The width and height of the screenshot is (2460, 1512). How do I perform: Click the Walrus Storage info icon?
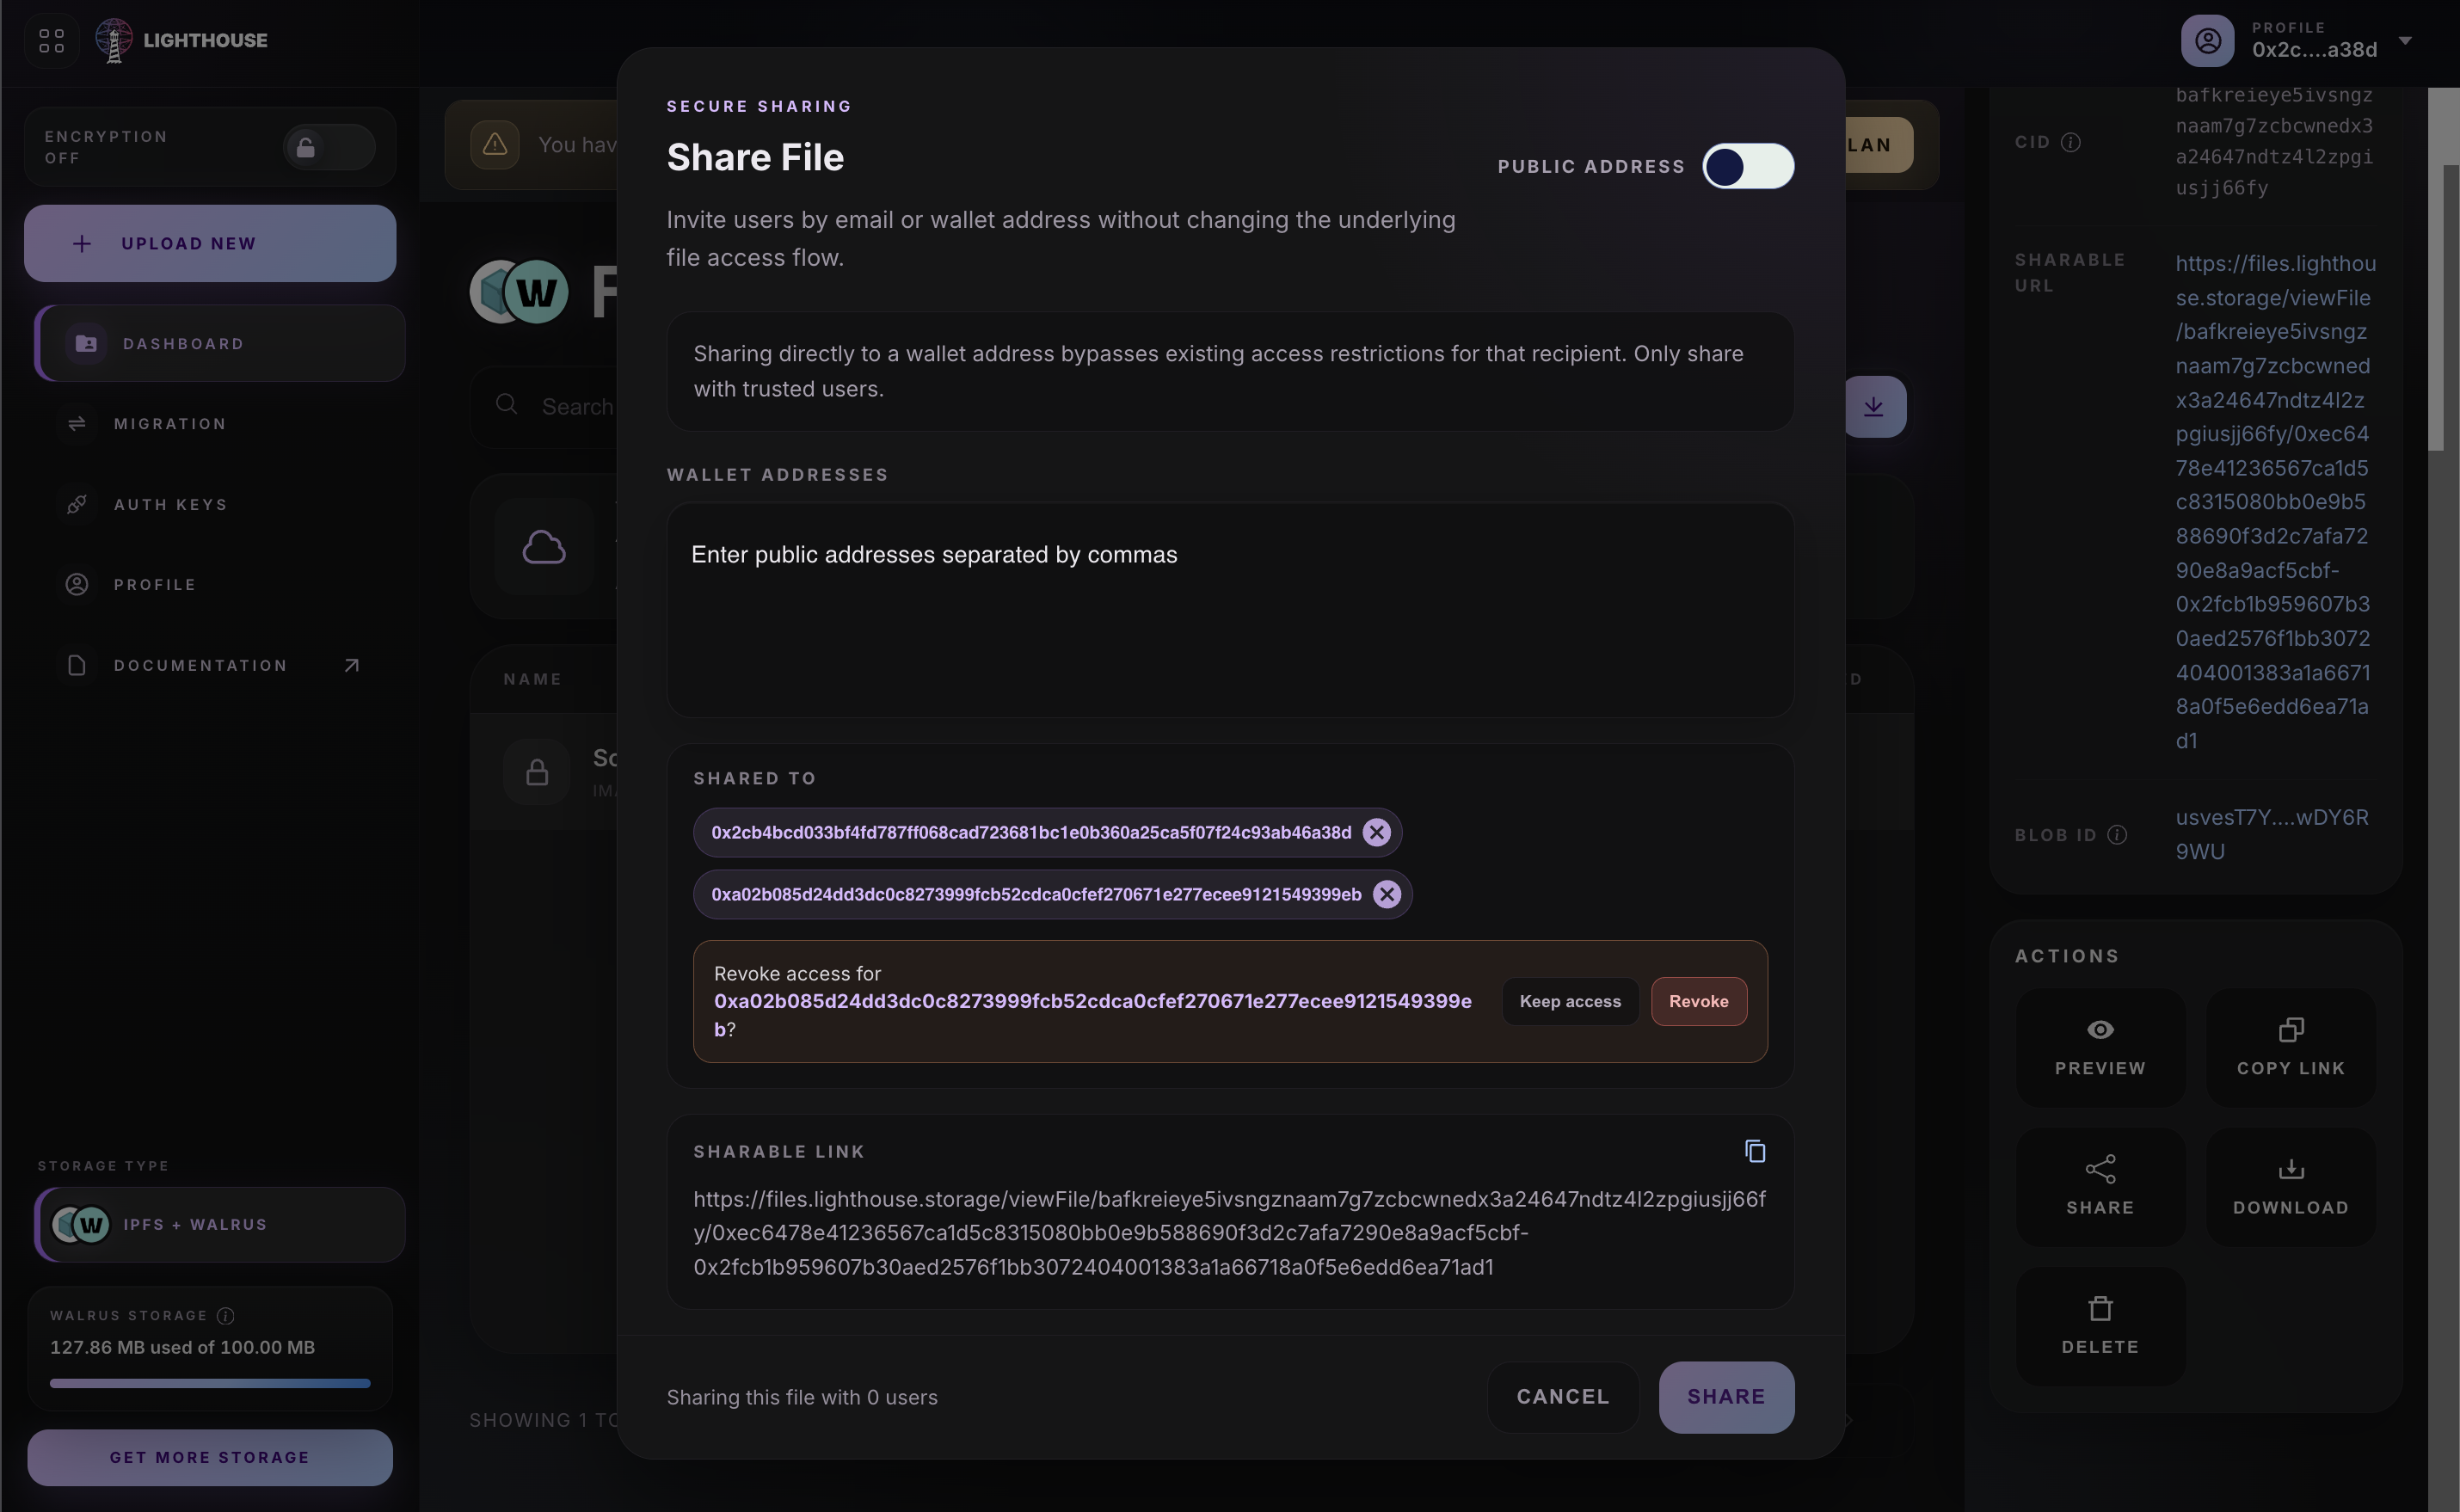[x=225, y=1315]
